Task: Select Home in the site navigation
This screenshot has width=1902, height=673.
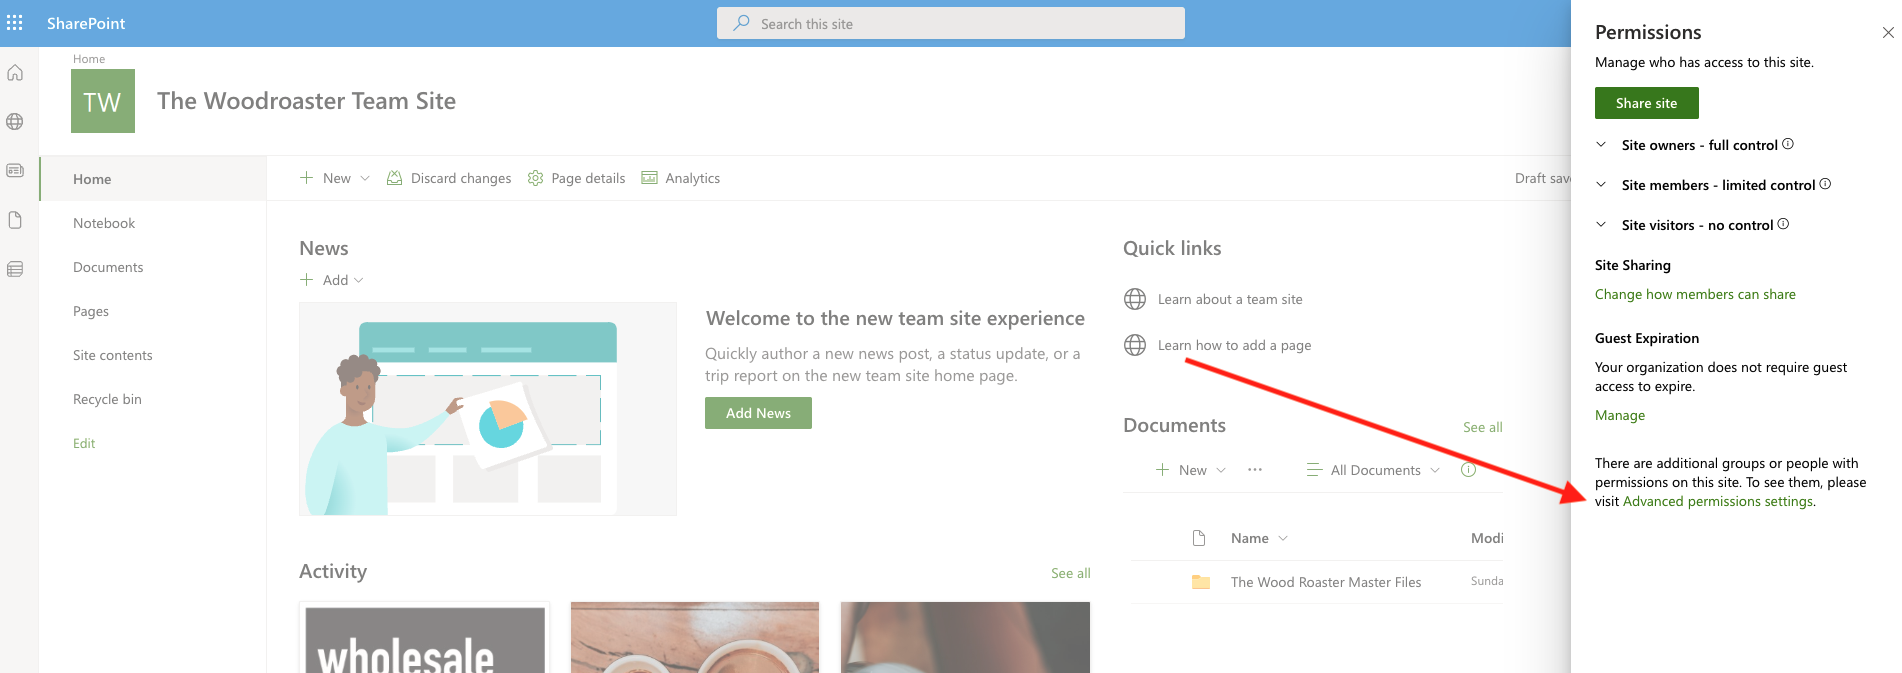Action: tap(153, 179)
